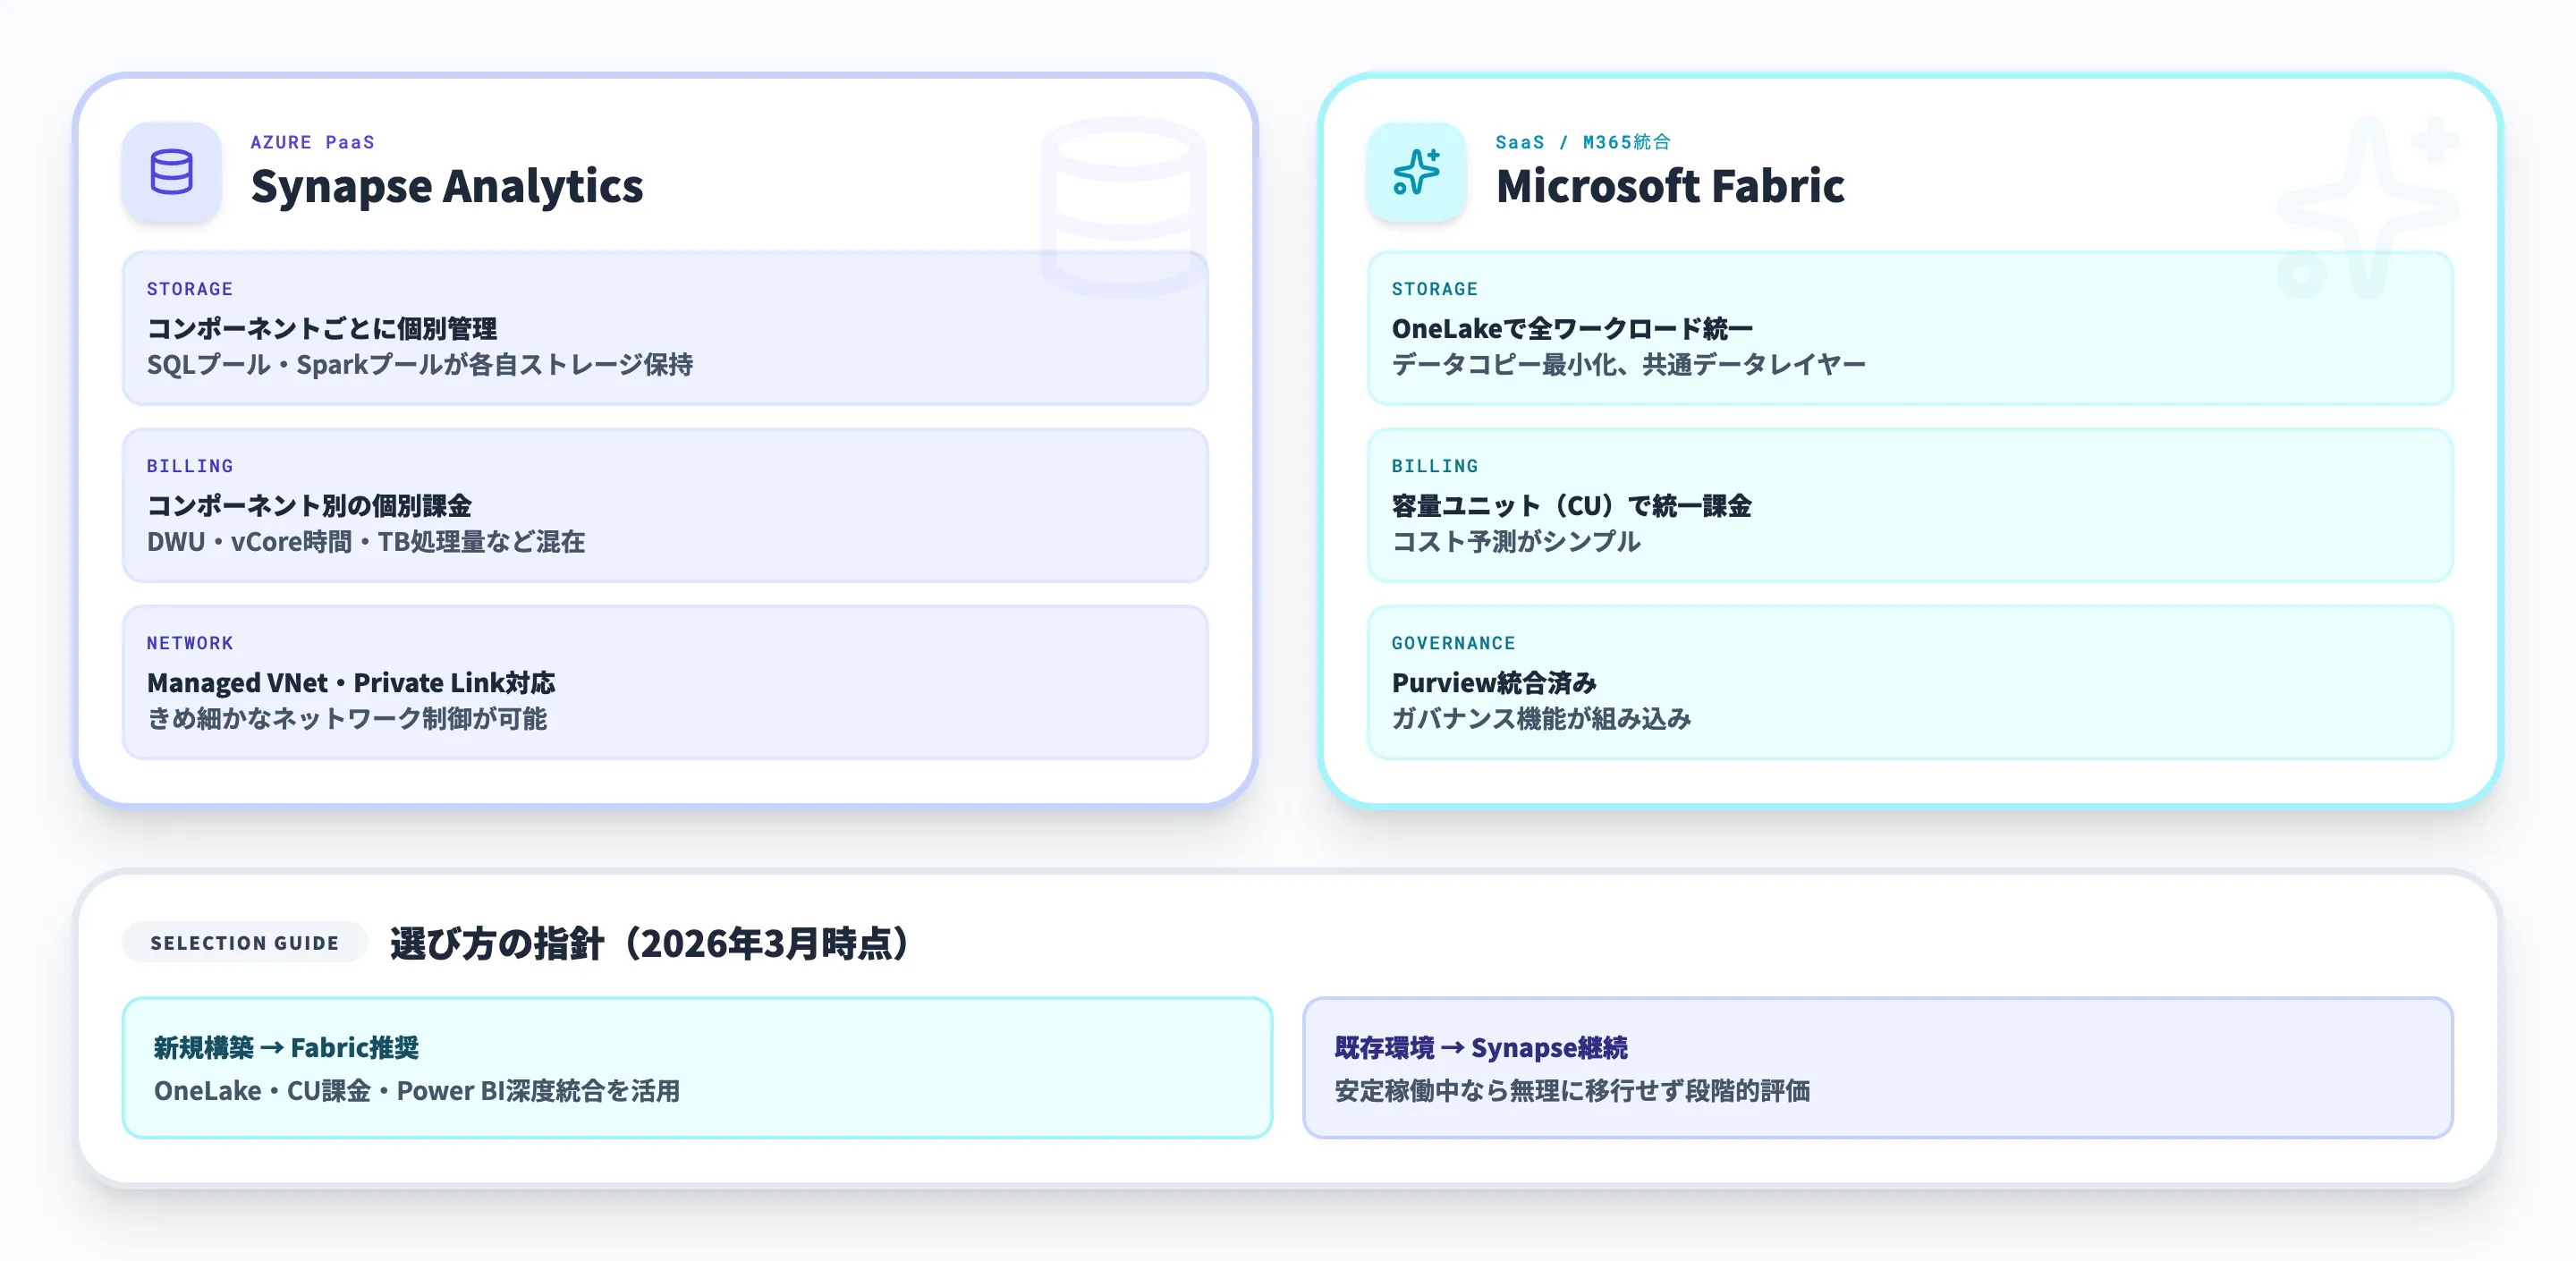
Task: Click the text コスト予測がシンプル
Action: pos(1516,542)
